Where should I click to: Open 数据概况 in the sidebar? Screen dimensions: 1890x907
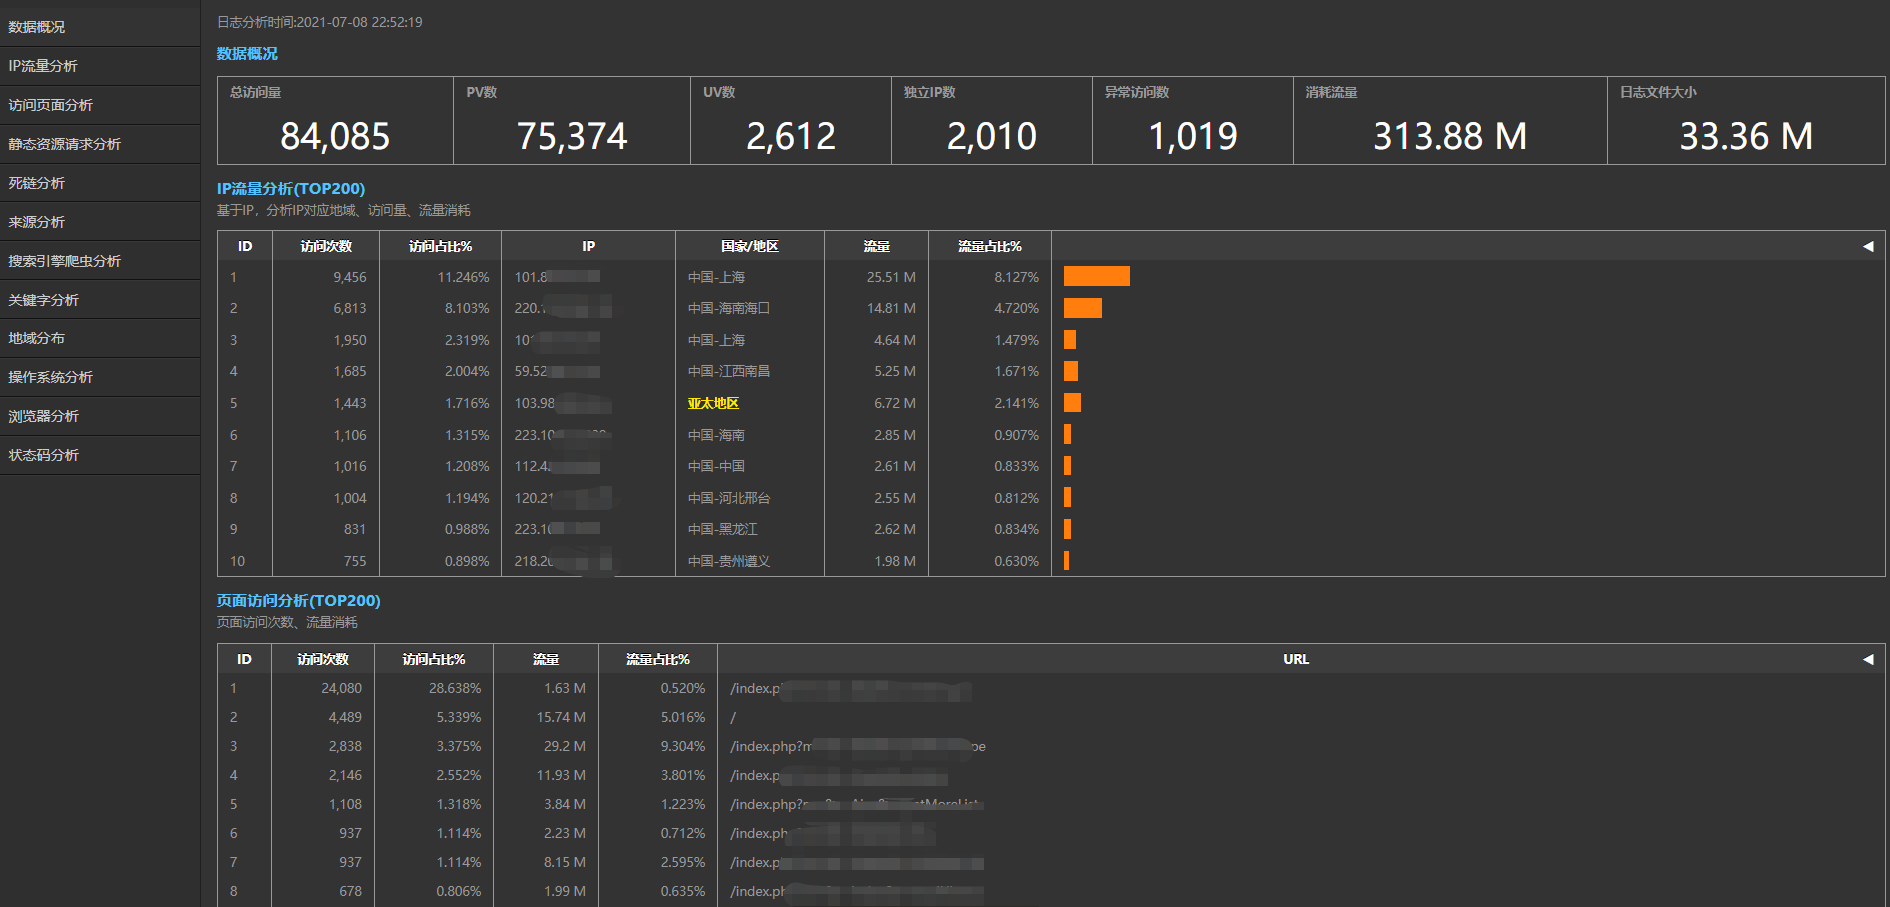point(100,27)
